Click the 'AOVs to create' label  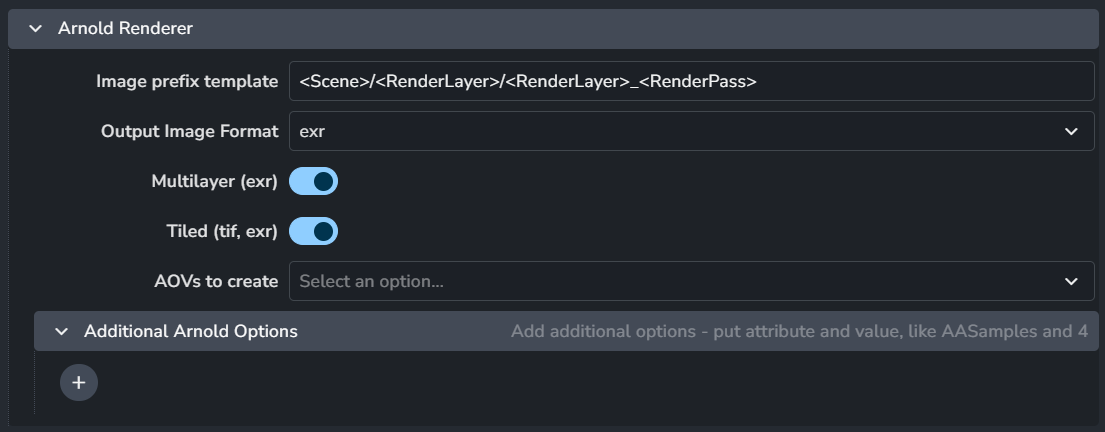[x=216, y=282]
